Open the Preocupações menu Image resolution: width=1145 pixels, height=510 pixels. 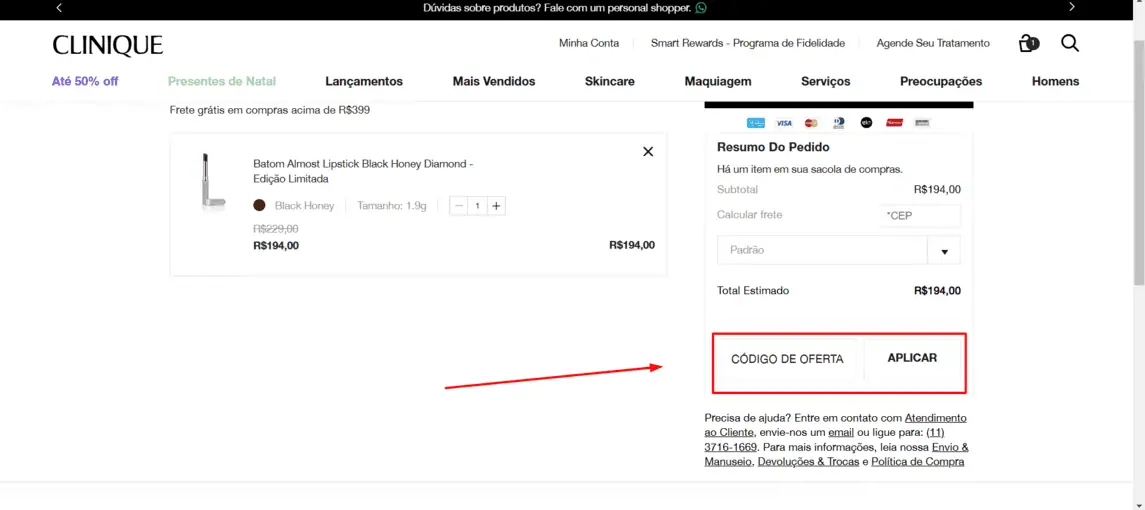pos(941,81)
